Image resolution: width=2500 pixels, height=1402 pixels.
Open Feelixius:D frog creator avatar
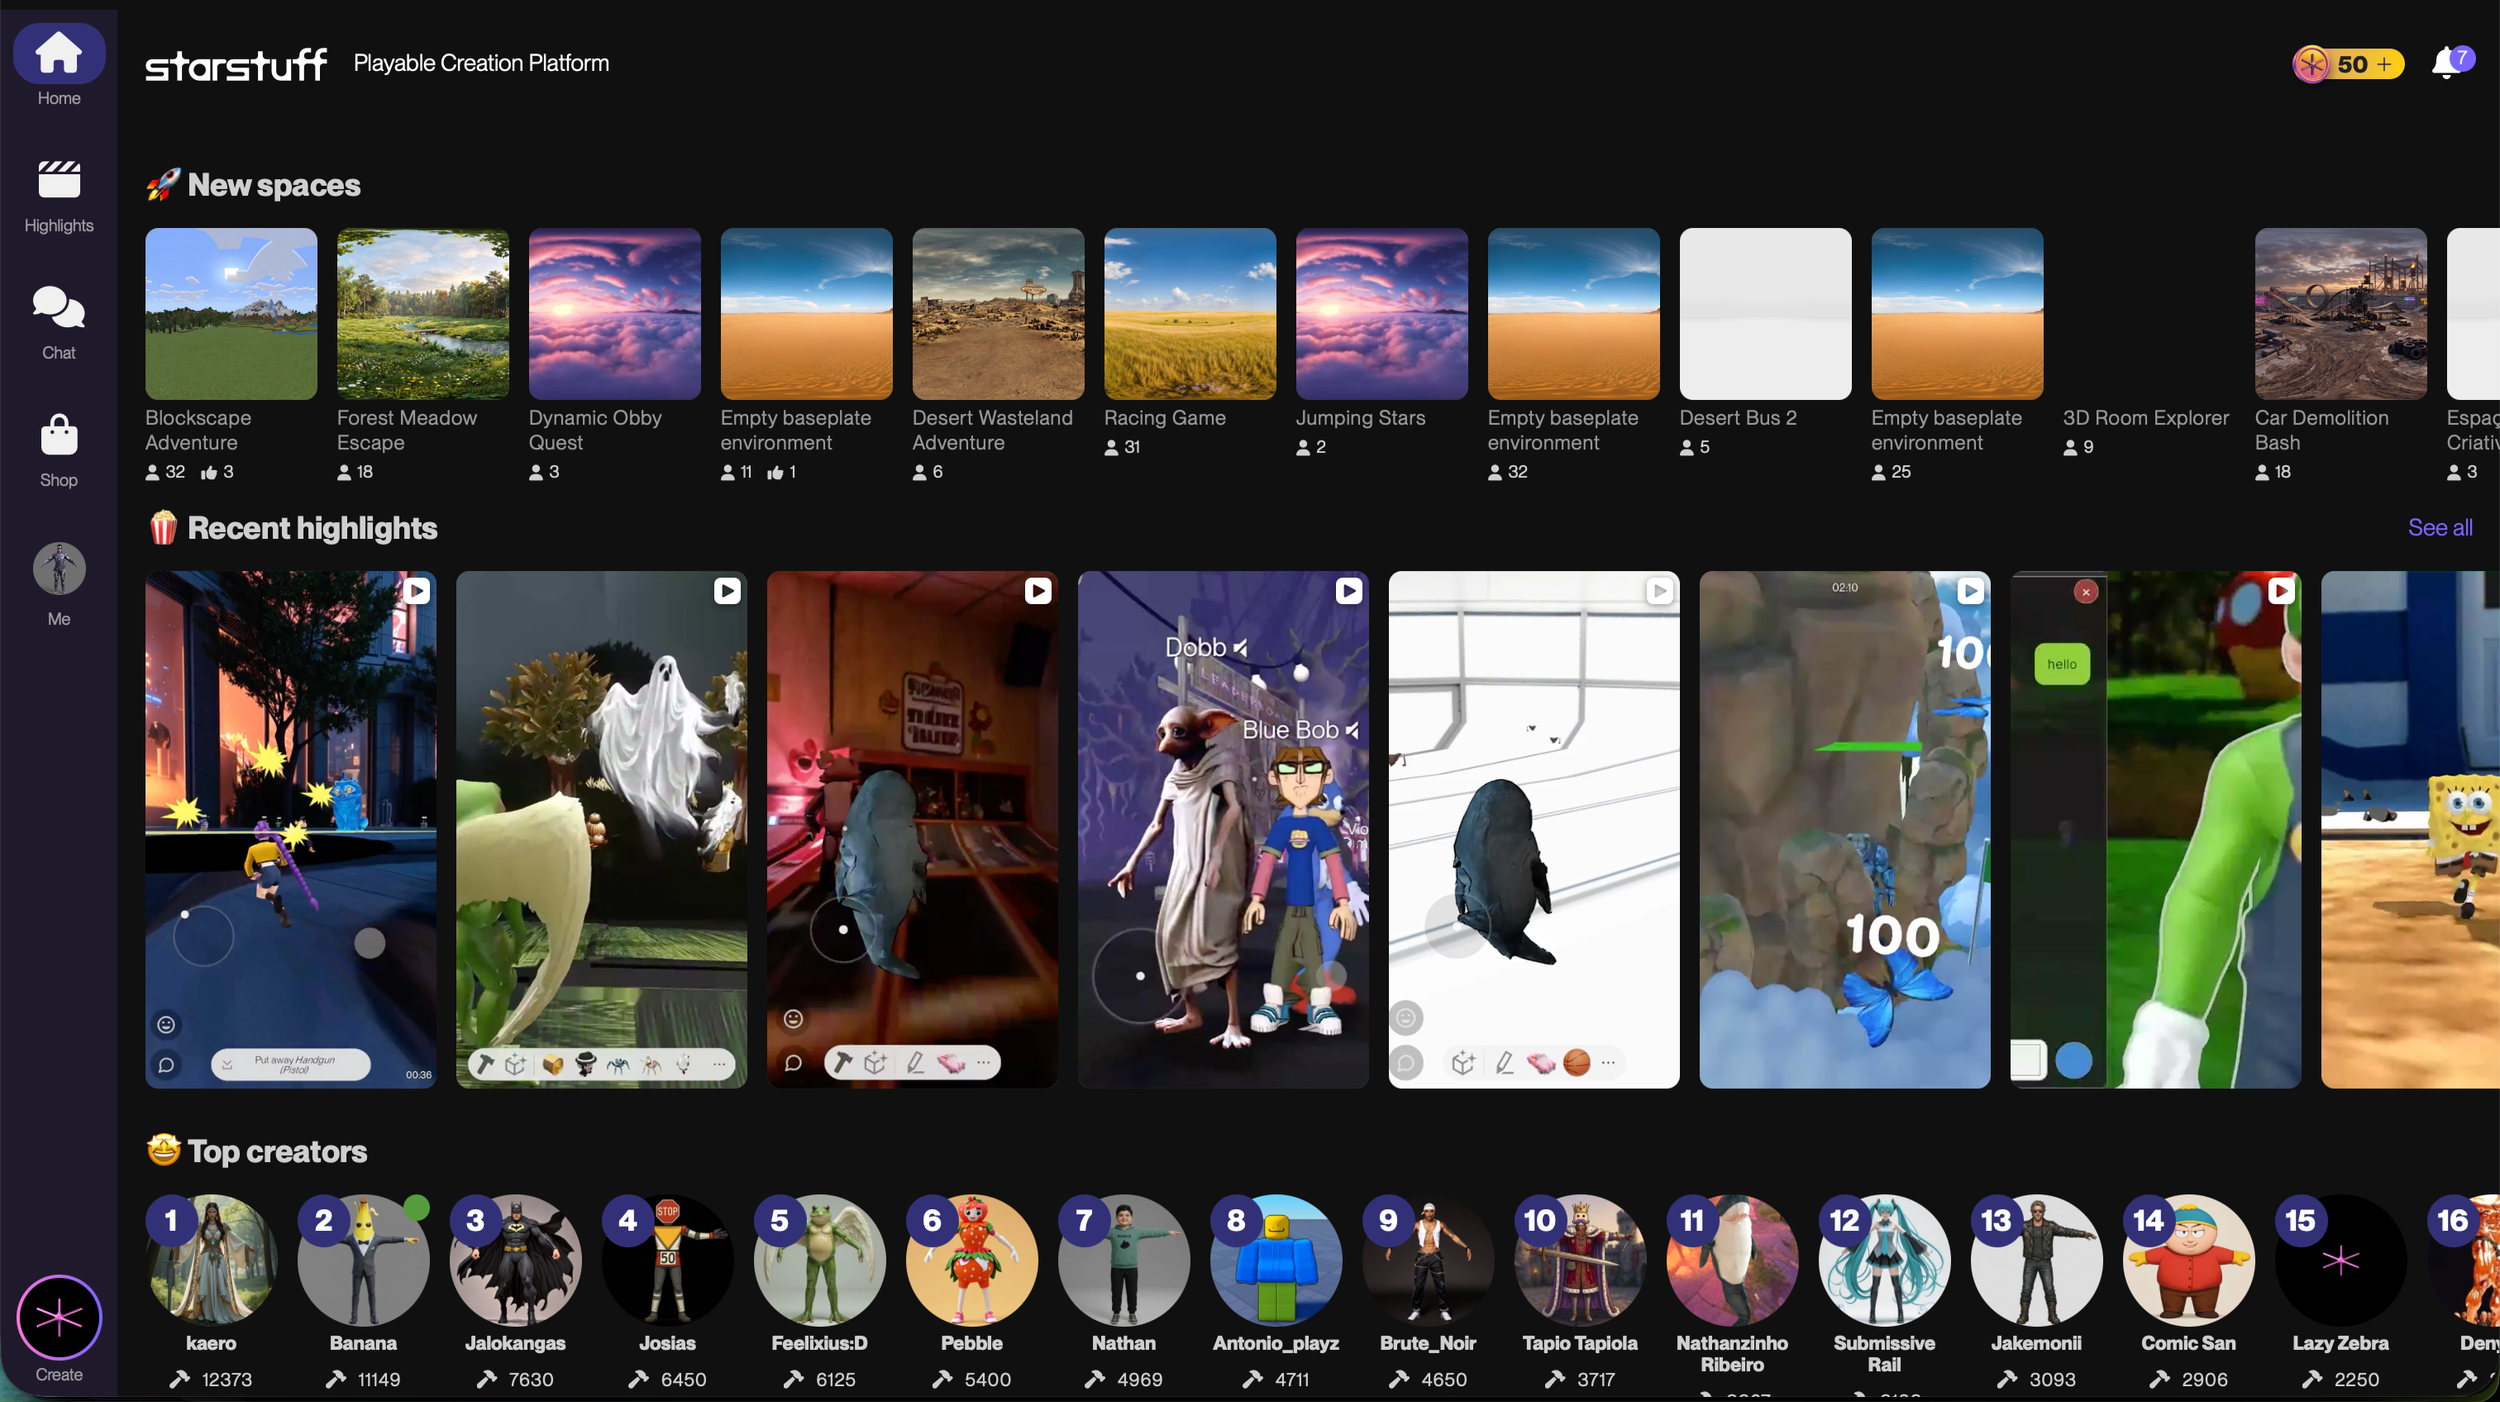(x=819, y=1260)
